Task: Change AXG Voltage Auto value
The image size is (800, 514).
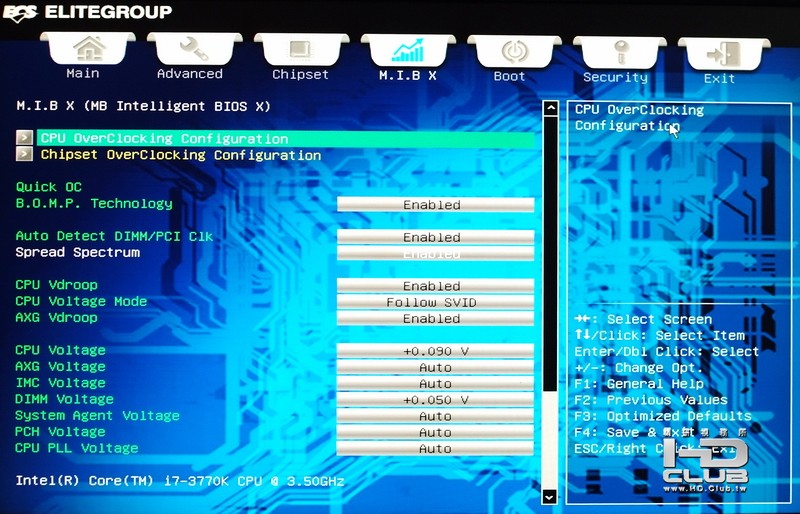Action: (x=435, y=368)
